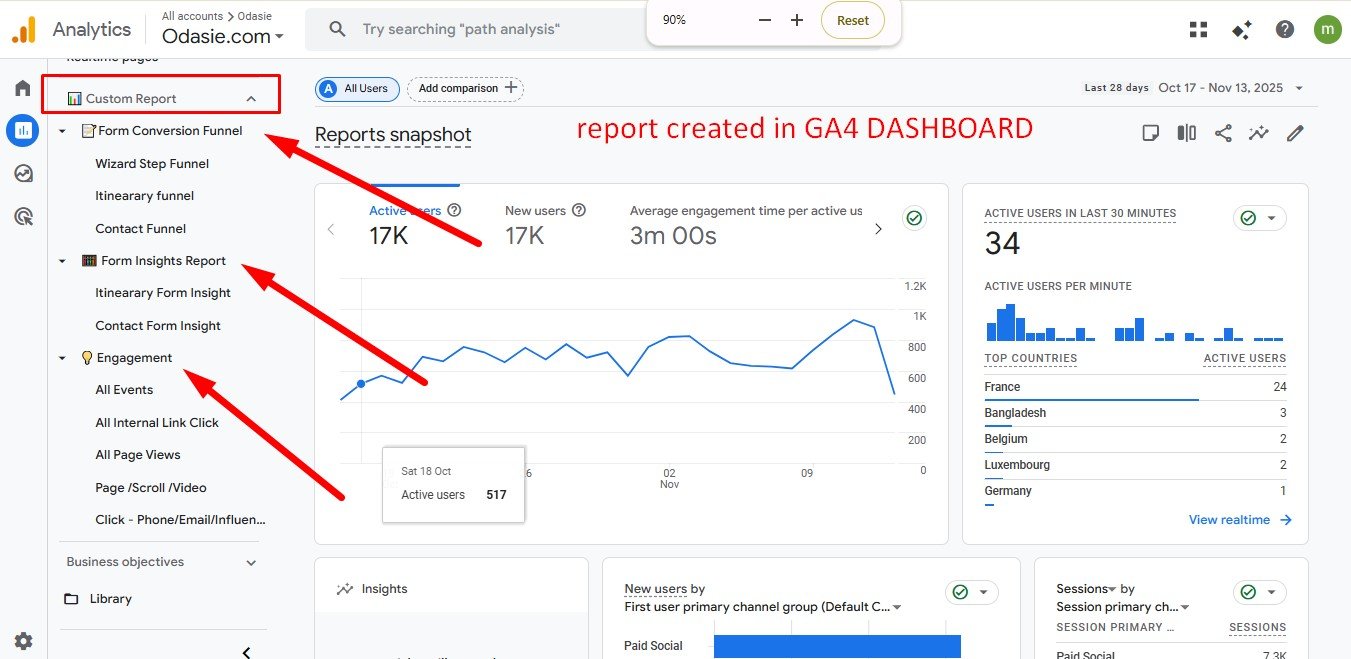Open the Gemini sparkle icon in header
This screenshot has height=659, width=1351.
click(x=1242, y=29)
